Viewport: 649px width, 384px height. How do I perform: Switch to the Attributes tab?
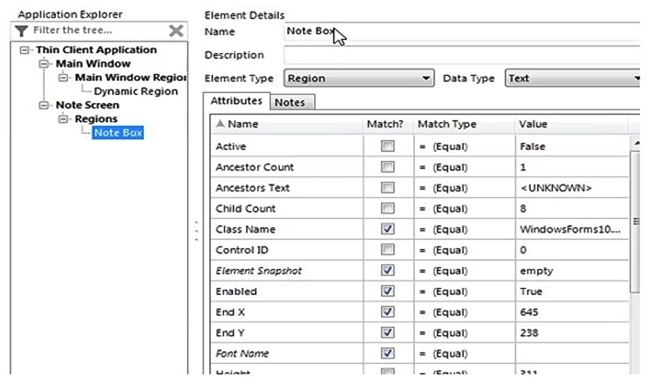pyautogui.click(x=236, y=101)
